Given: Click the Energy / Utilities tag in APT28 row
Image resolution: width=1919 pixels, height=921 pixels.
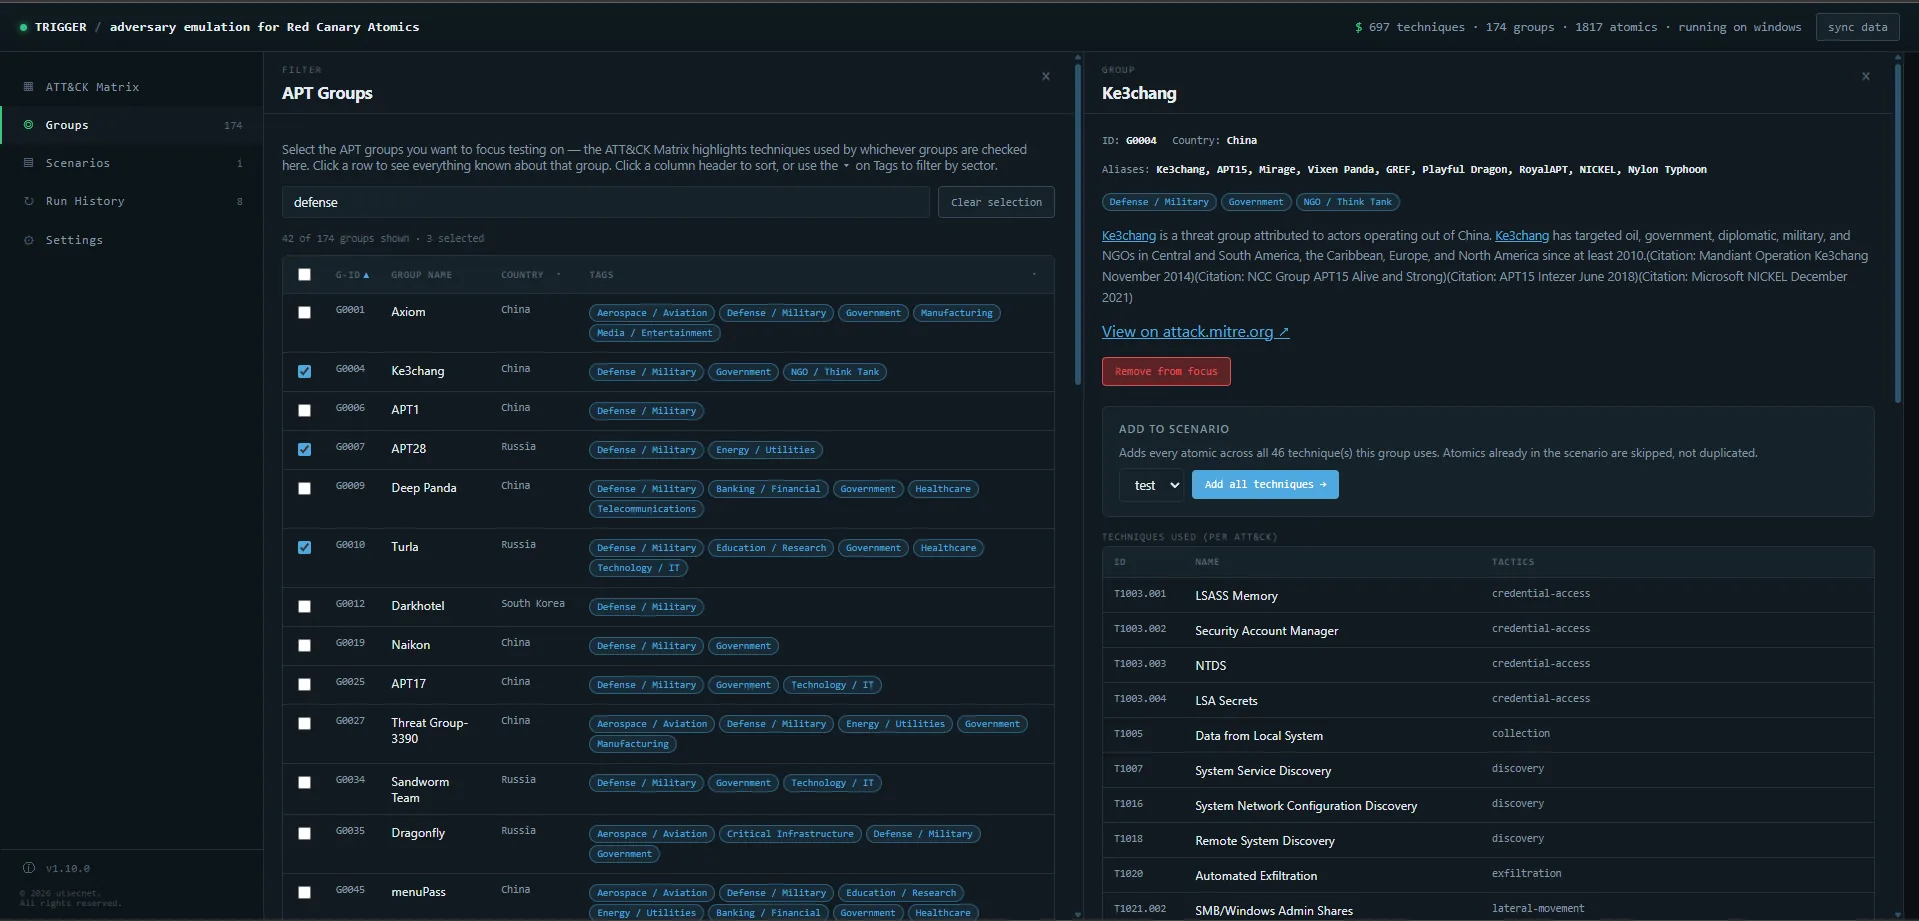Looking at the screenshot, I should coord(765,450).
